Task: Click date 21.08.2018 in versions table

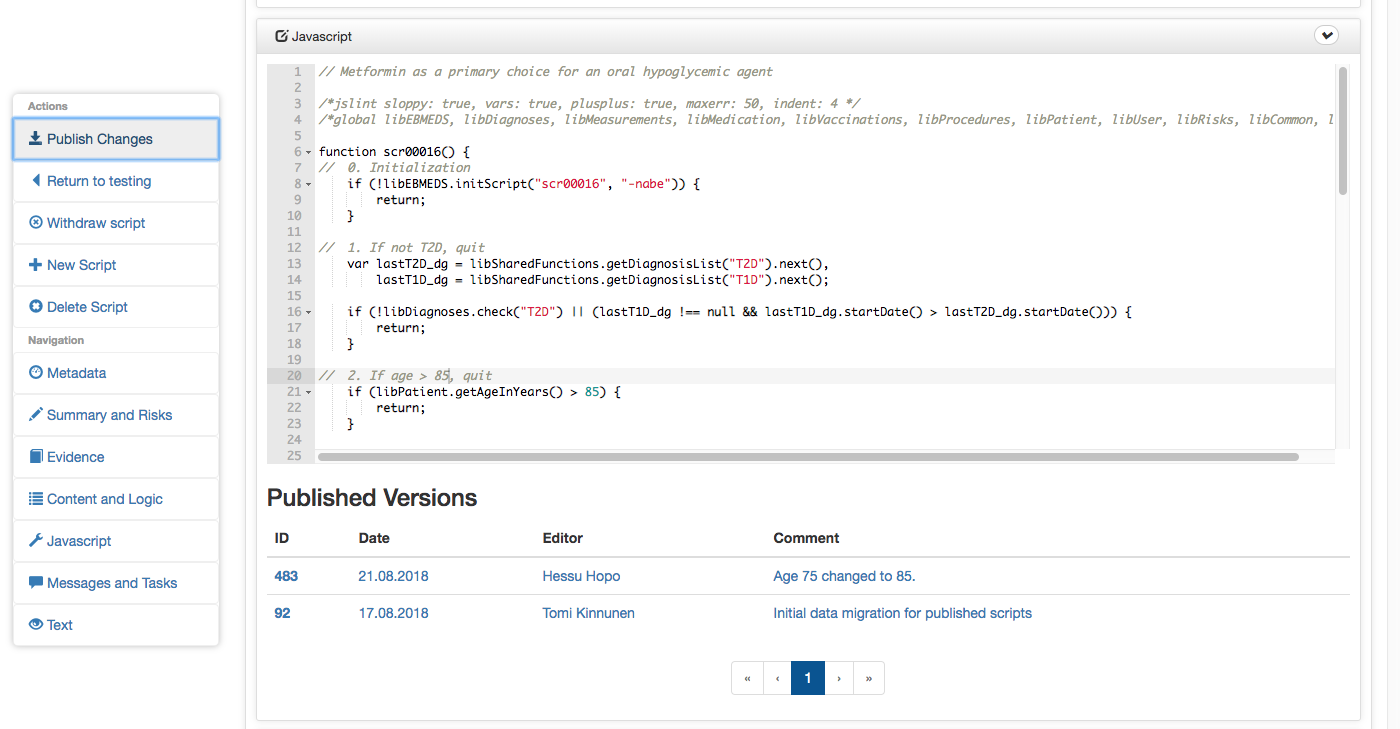Action: (x=393, y=576)
